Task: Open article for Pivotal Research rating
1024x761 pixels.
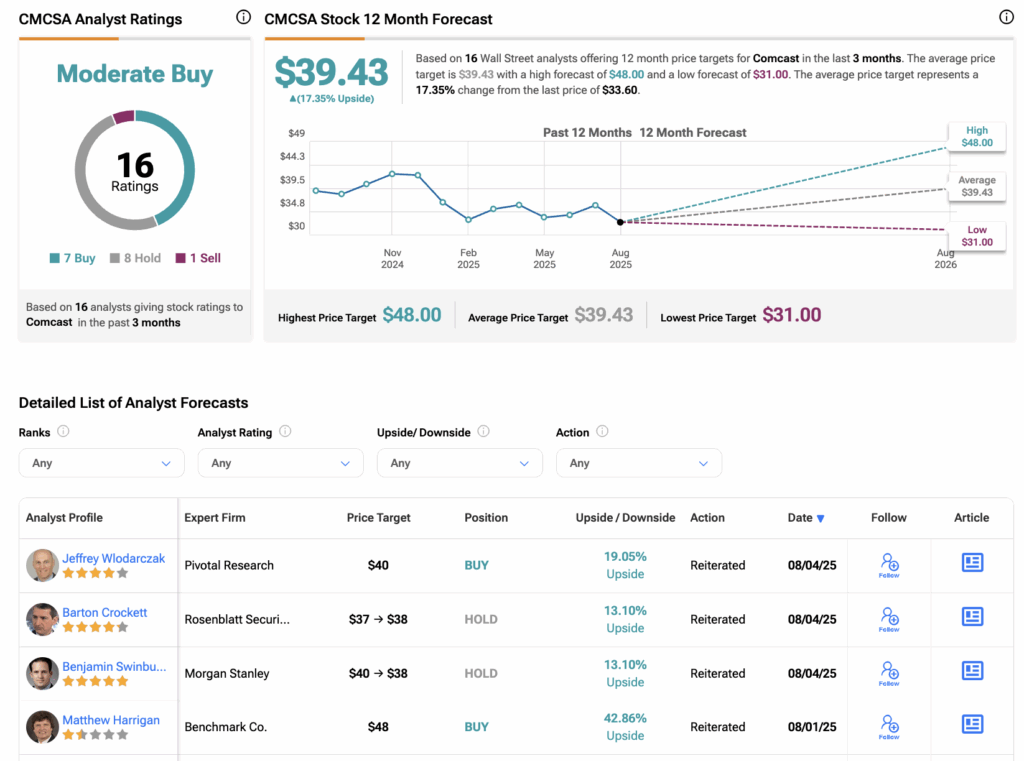Action: 972,563
